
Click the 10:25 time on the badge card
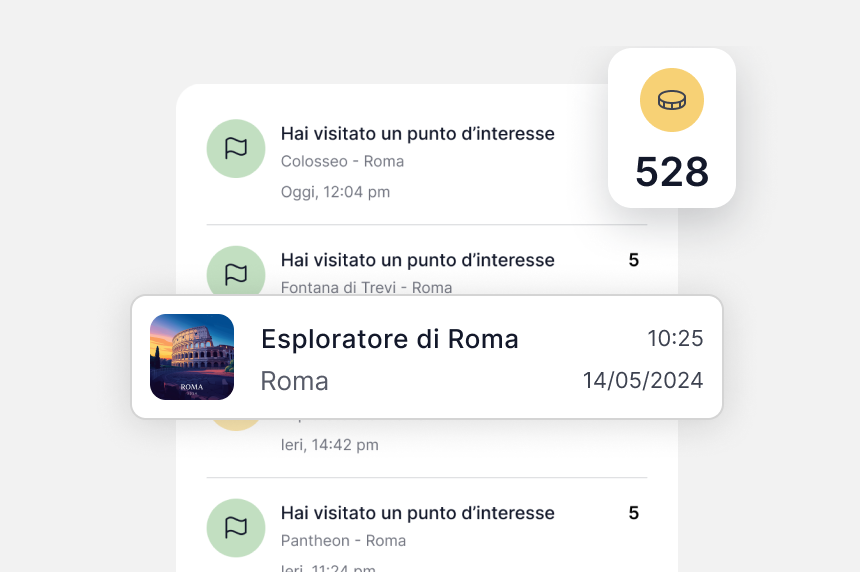tap(675, 338)
